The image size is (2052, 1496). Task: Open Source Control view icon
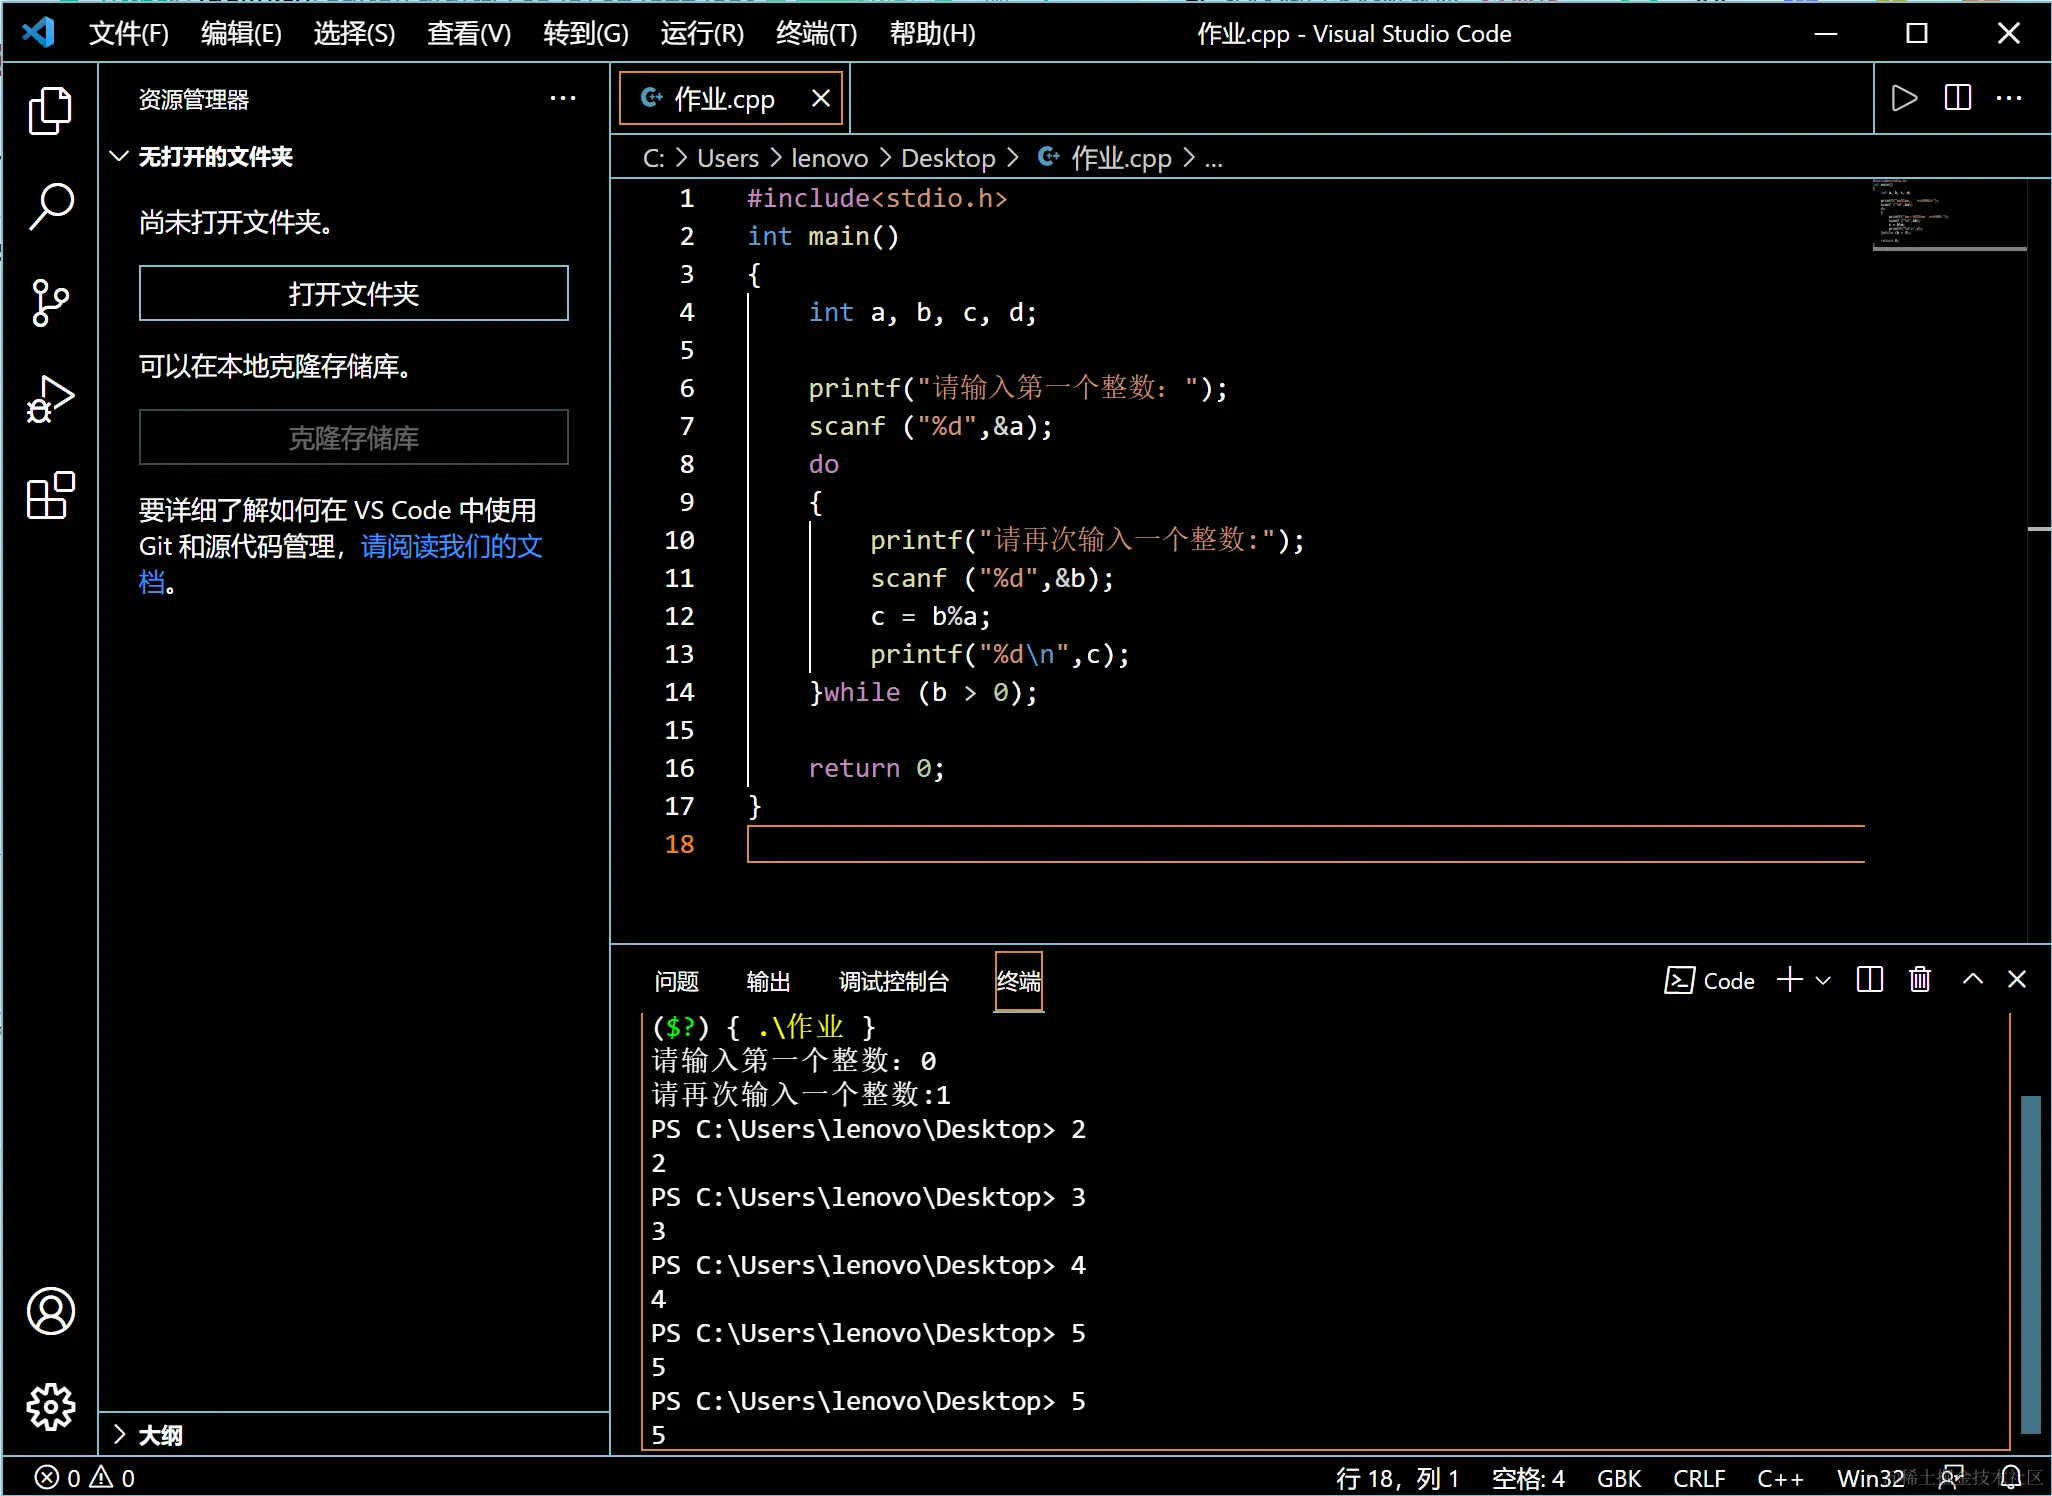coord(50,302)
